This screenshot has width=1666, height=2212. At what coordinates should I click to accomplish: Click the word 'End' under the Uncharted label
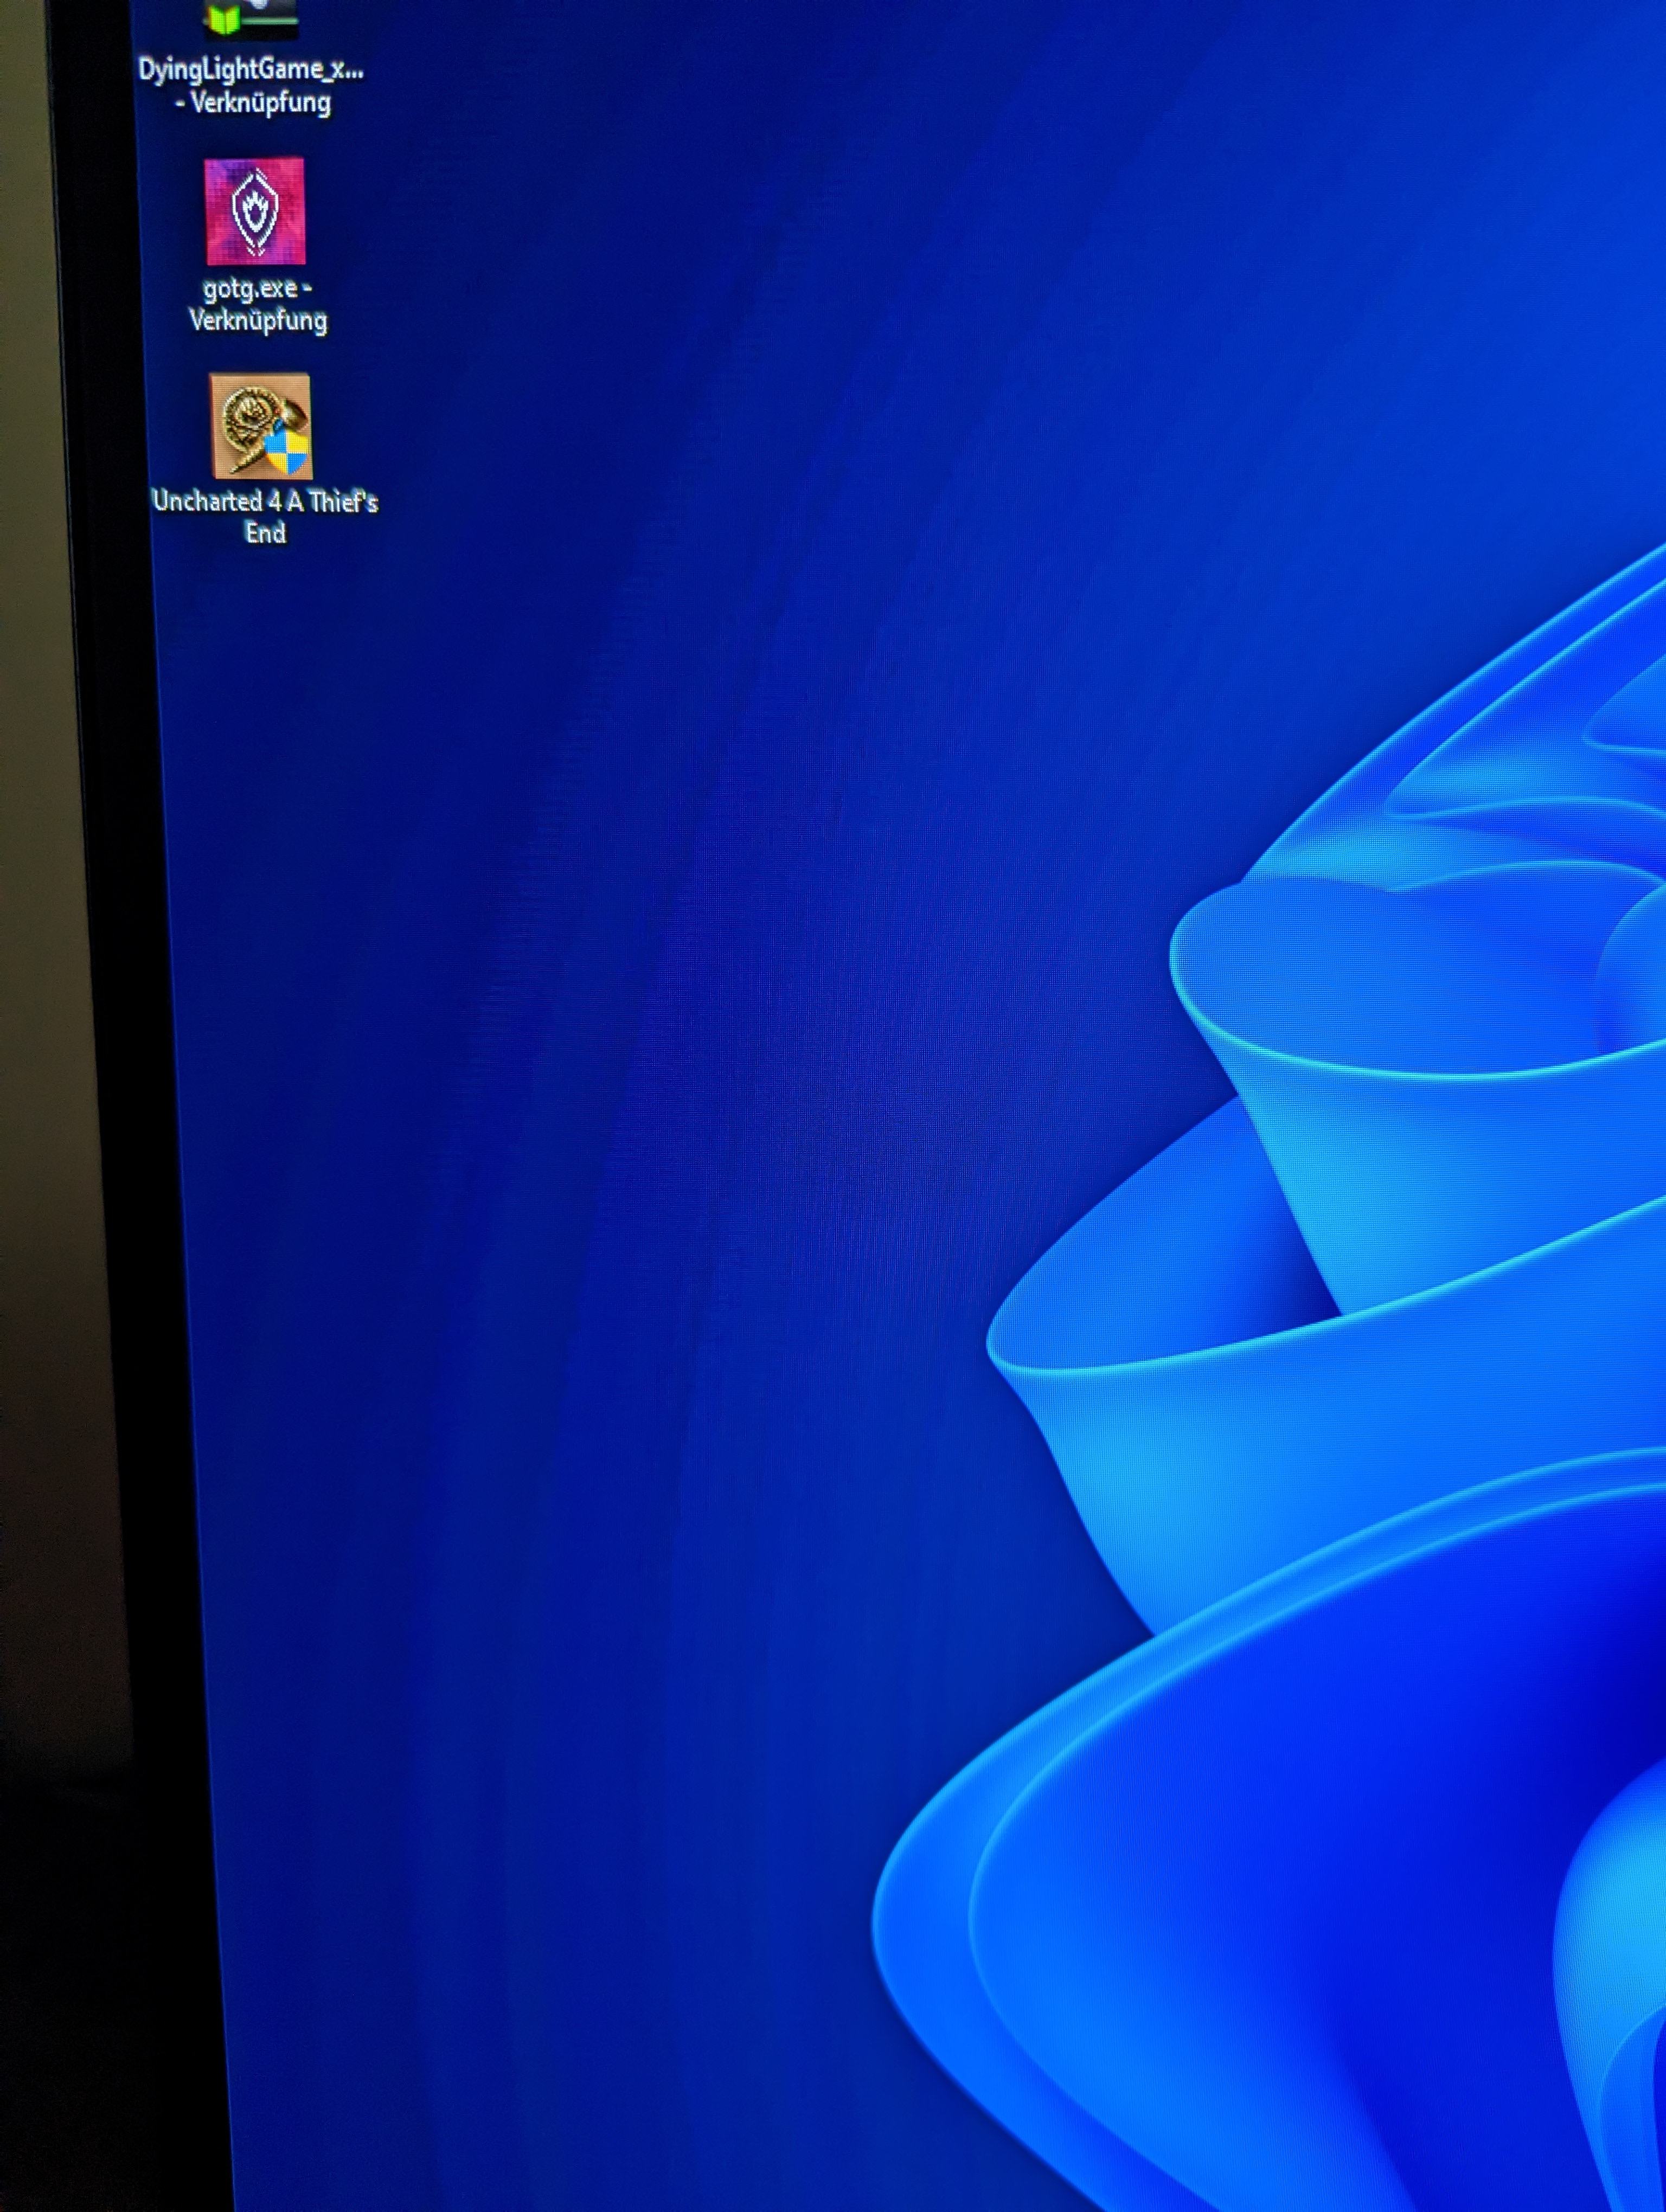[x=266, y=533]
